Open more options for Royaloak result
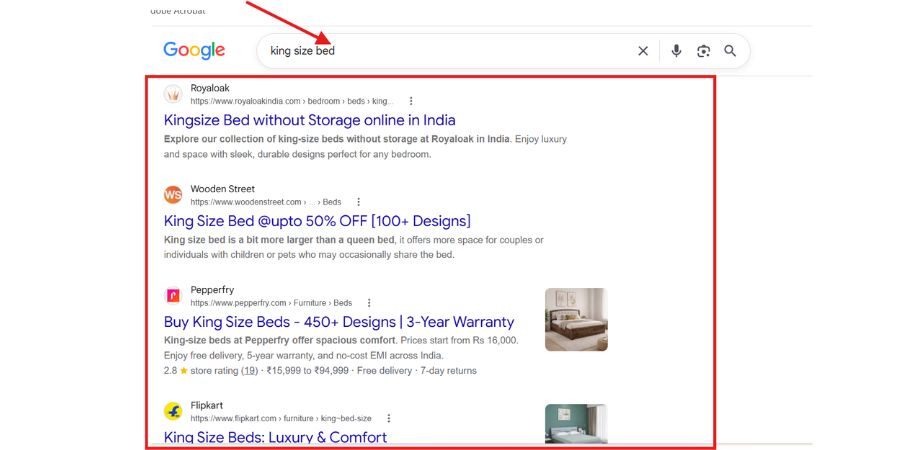Image resolution: width=900 pixels, height=450 pixels. coord(411,101)
